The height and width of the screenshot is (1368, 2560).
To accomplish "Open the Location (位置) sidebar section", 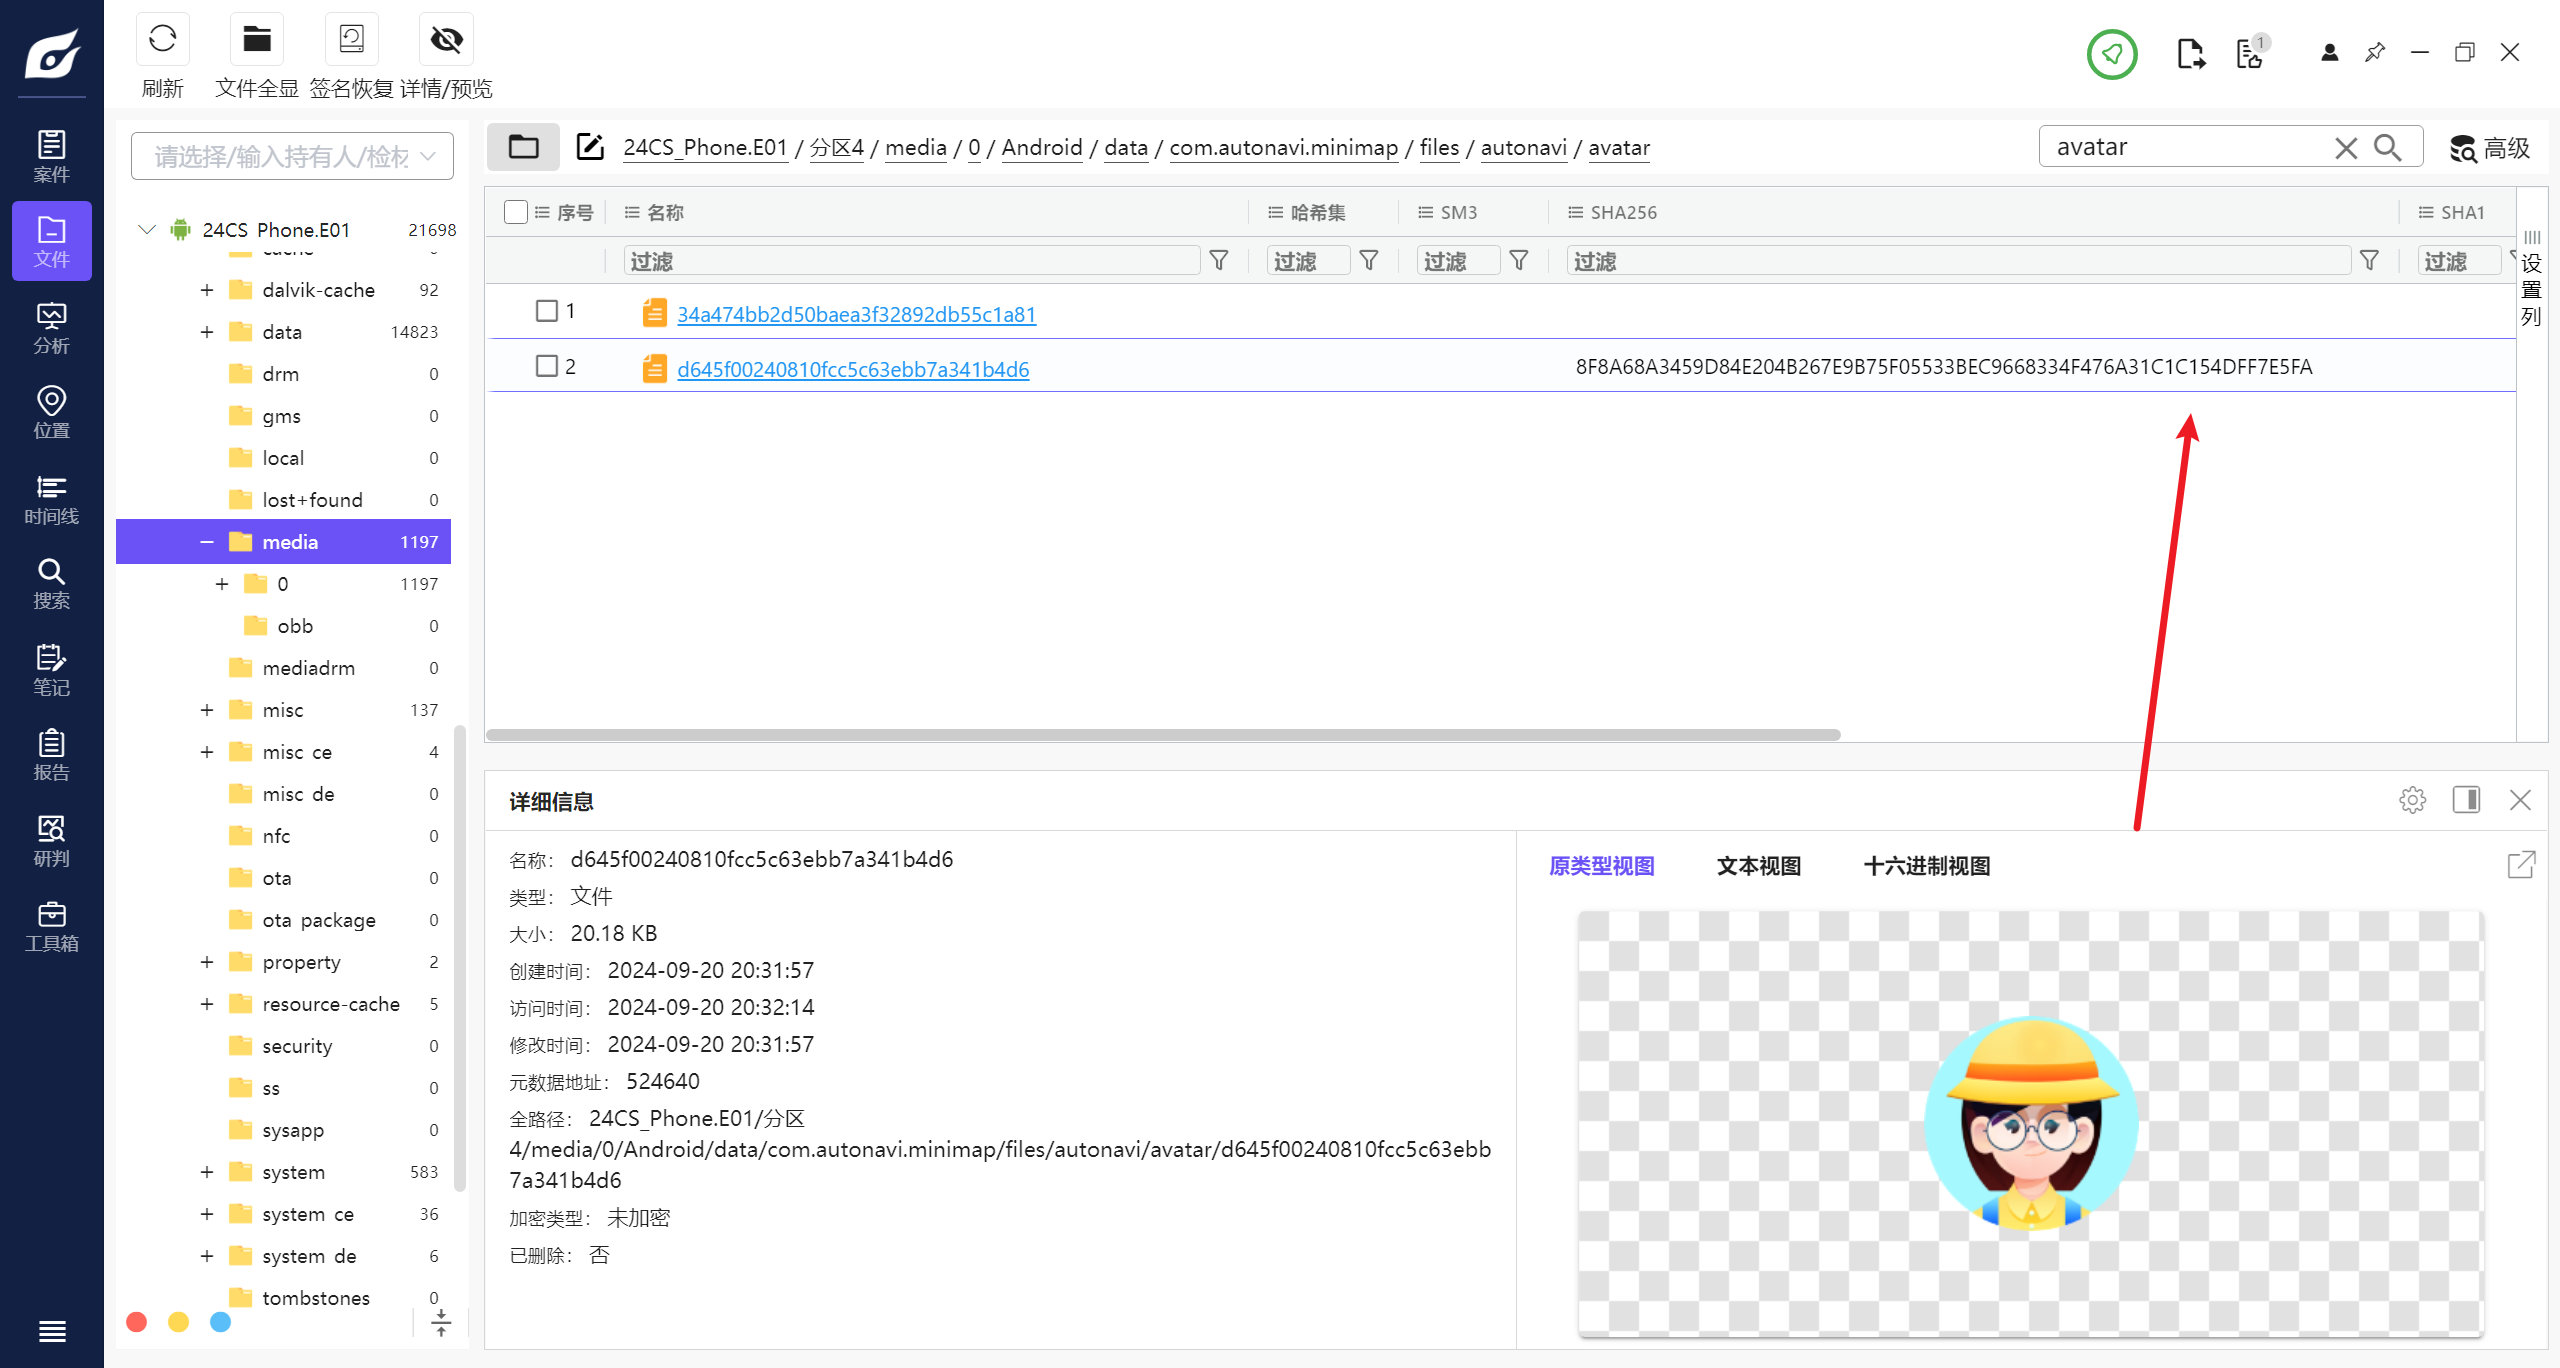I will pos(51,413).
